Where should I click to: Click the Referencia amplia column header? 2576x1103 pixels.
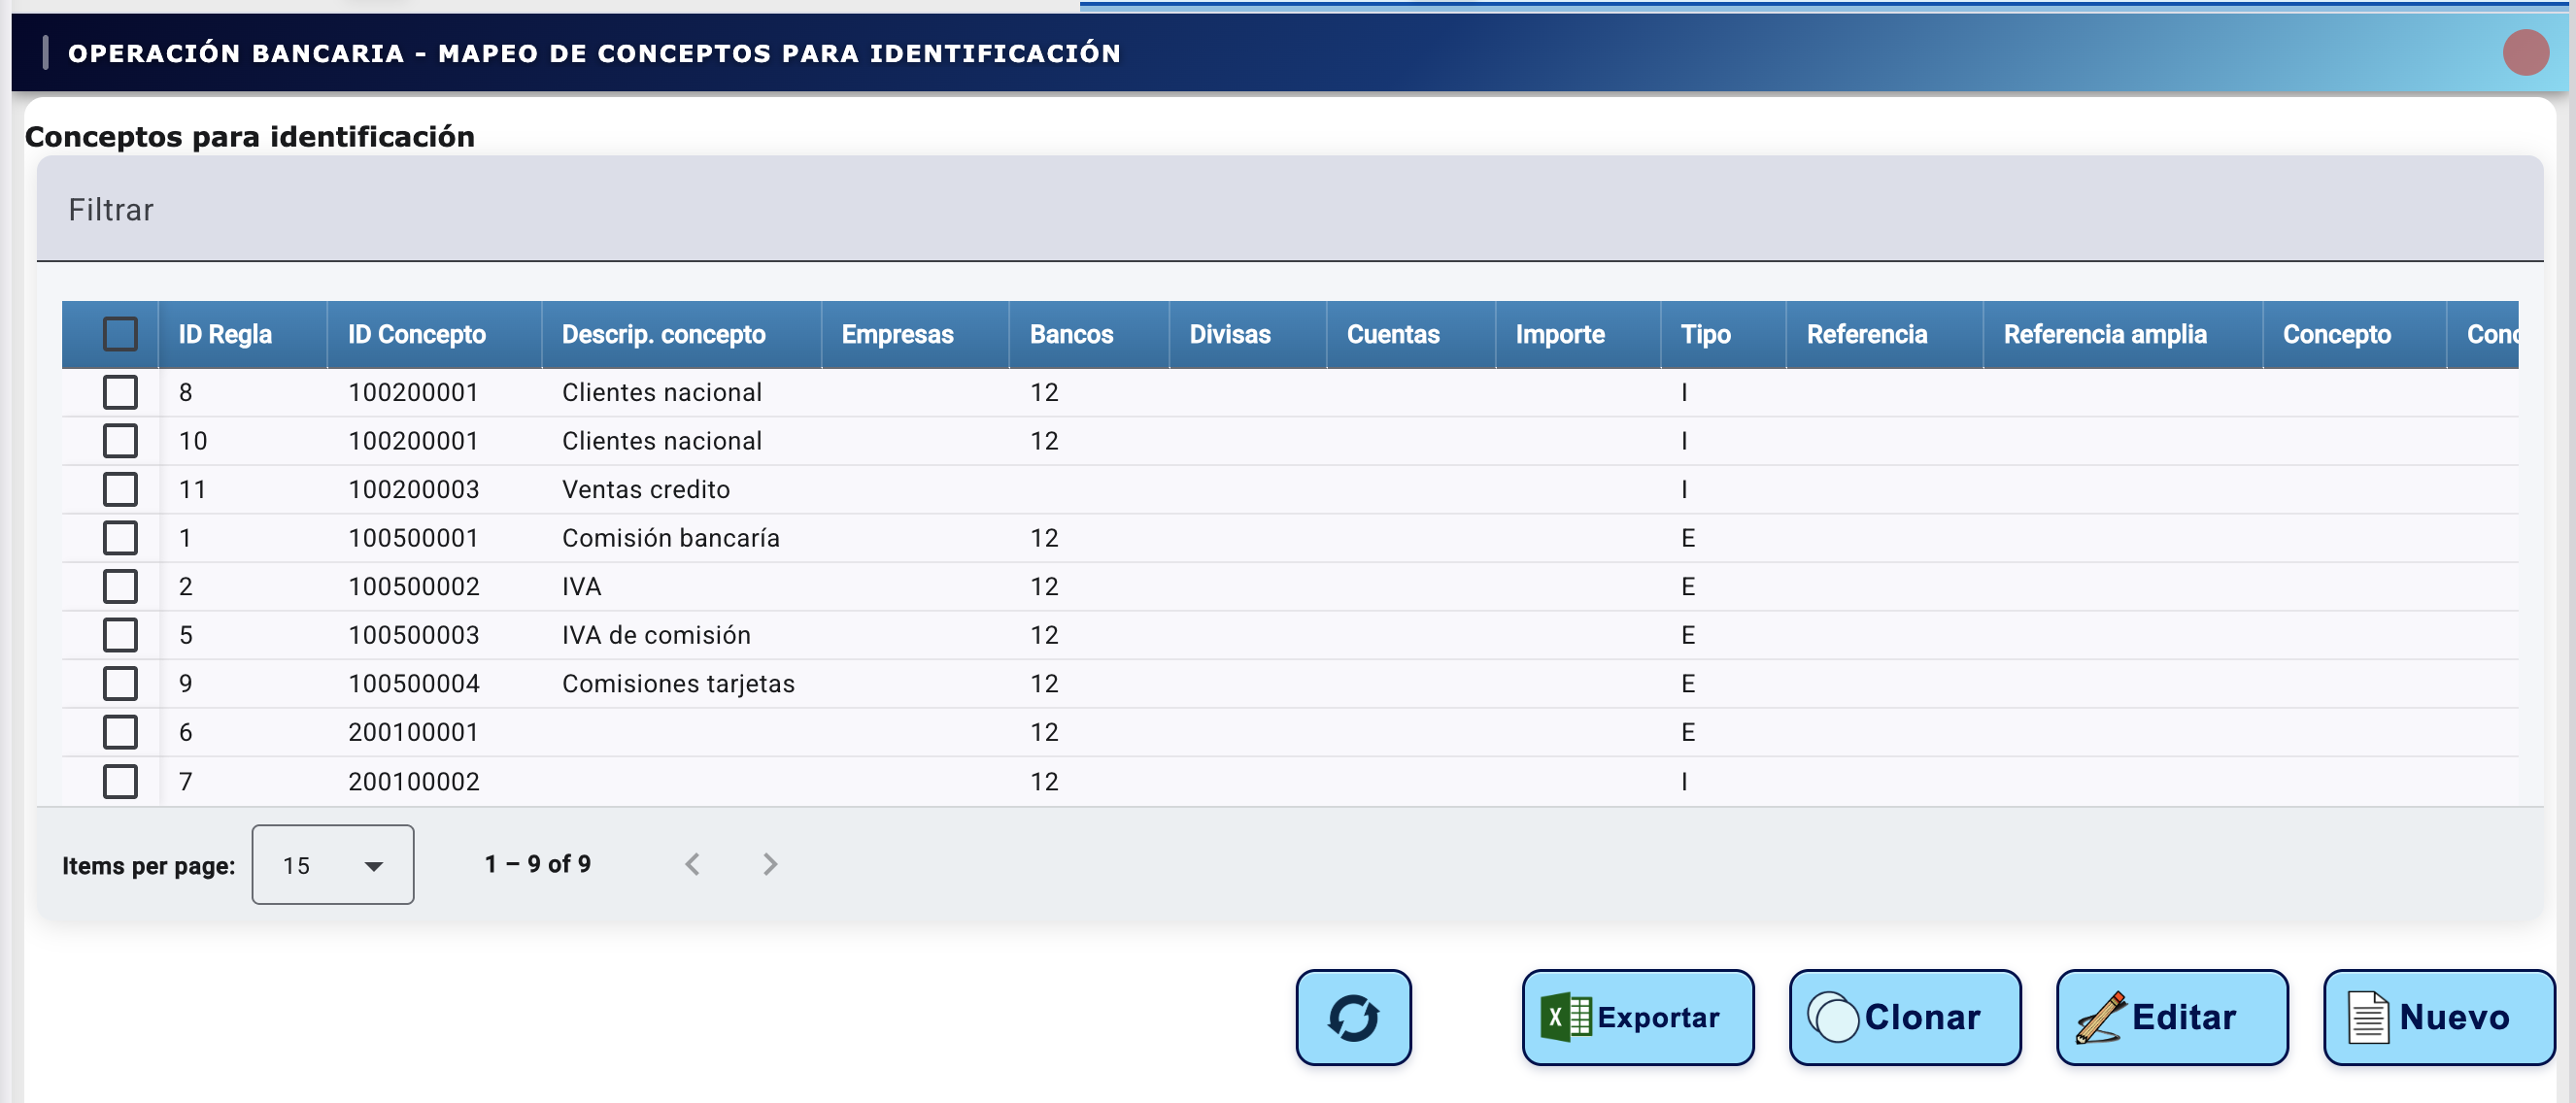(2104, 334)
